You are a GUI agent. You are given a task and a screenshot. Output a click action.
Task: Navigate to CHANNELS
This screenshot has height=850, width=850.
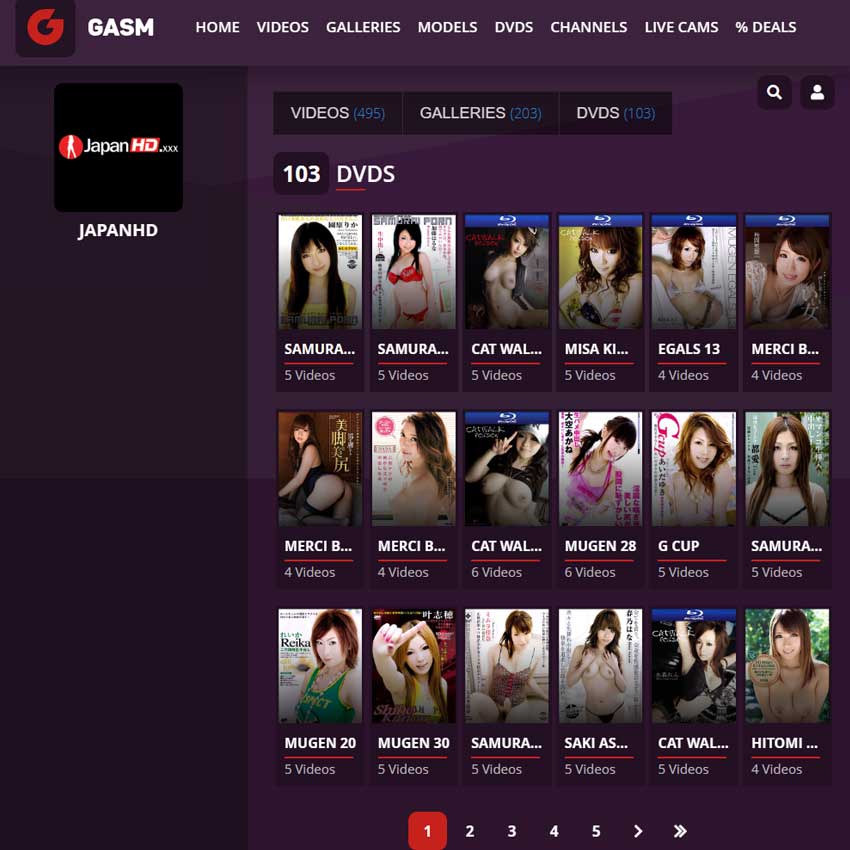(x=589, y=27)
